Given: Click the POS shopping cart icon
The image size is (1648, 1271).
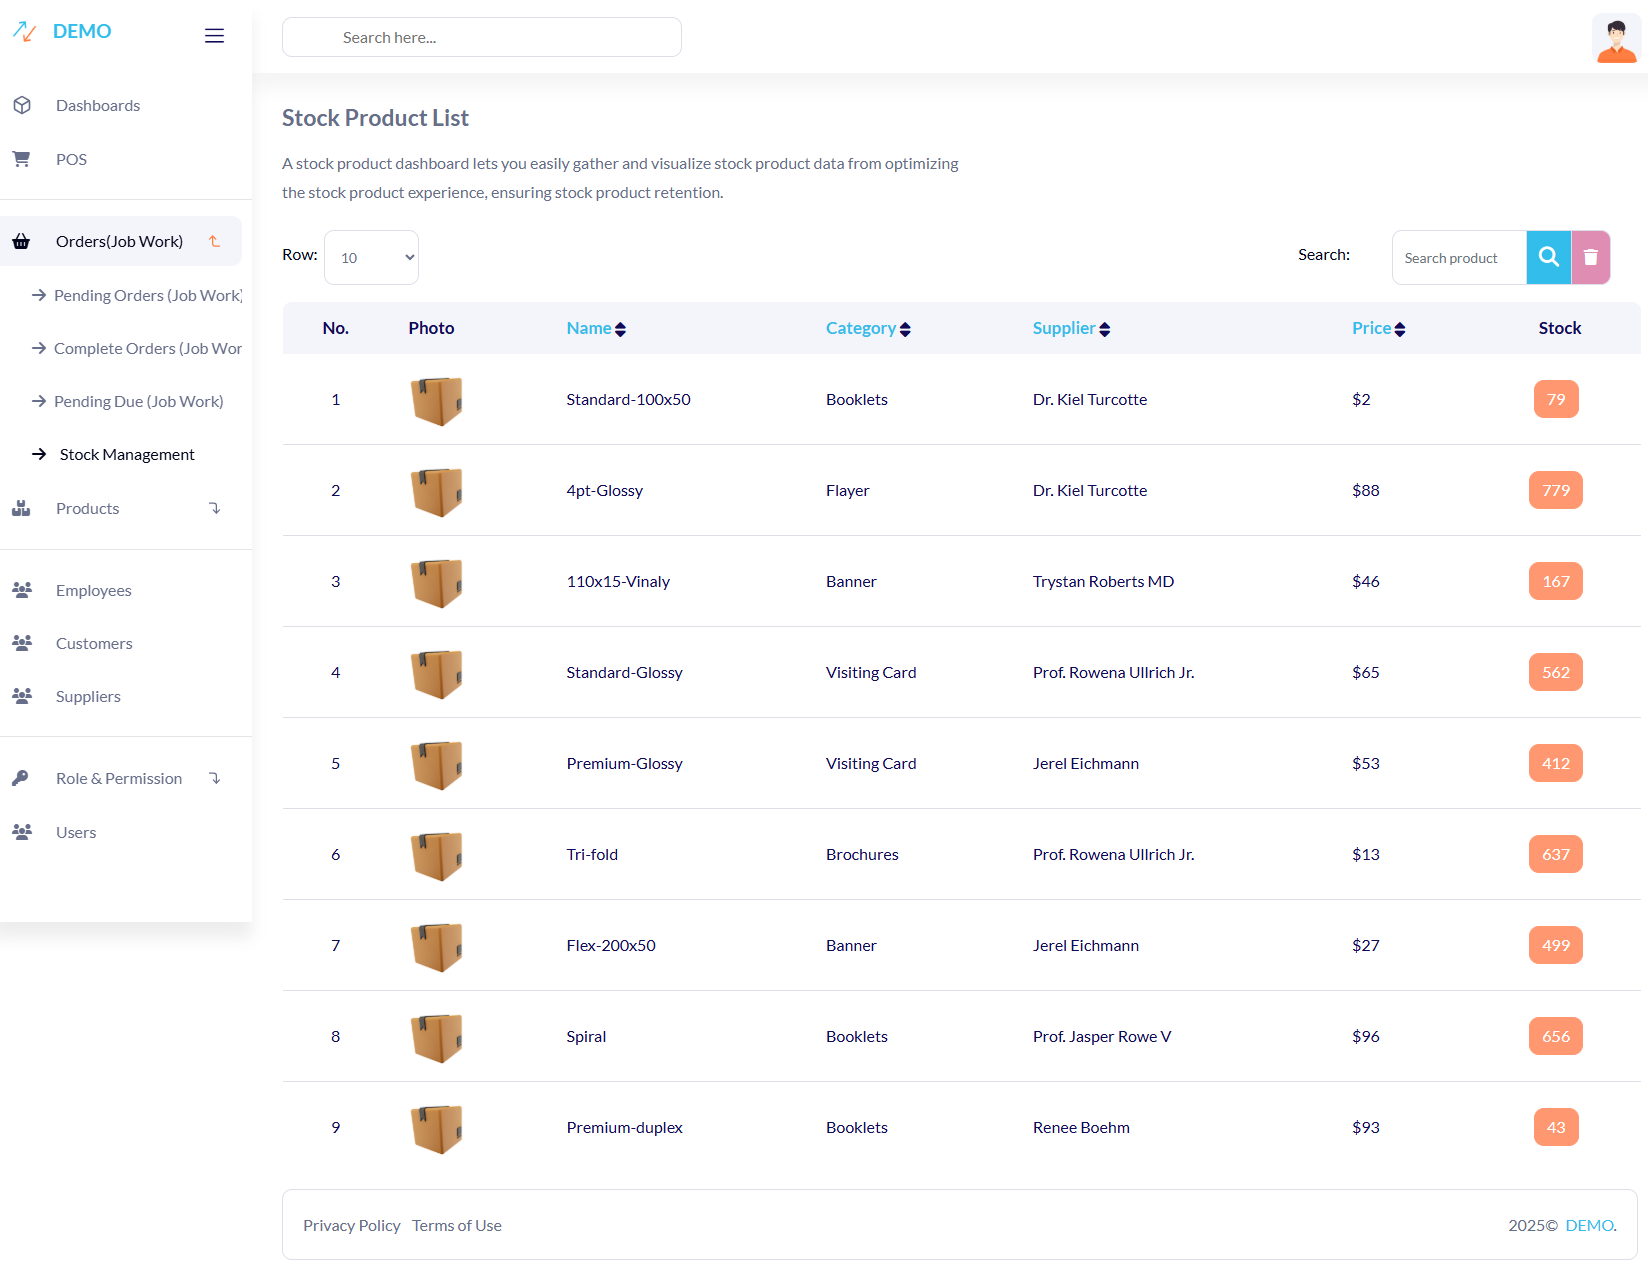Looking at the screenshot, I should [x=21, y=159].
